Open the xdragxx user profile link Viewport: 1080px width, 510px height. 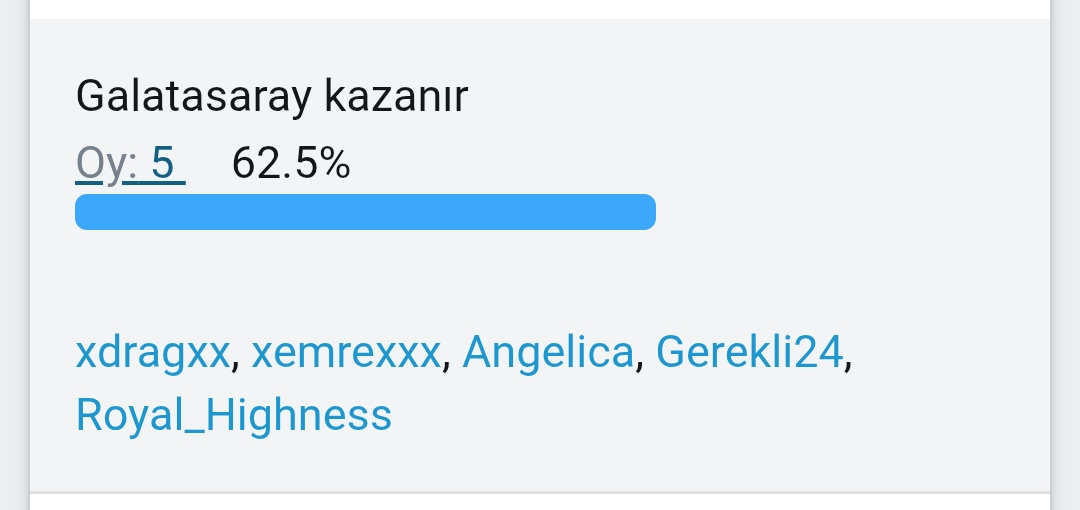(x=153, y=353)
